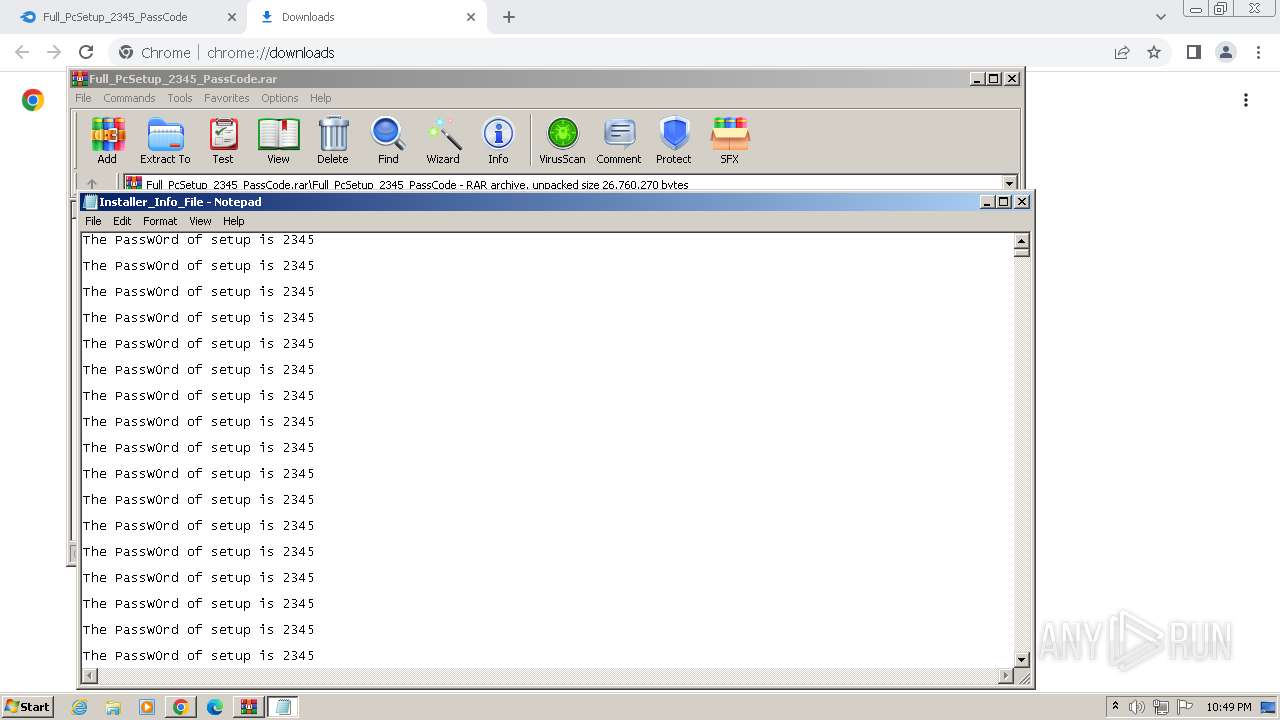Open Chrome profile avatar
The image size is (1280, 720).
click(1225, 52)
